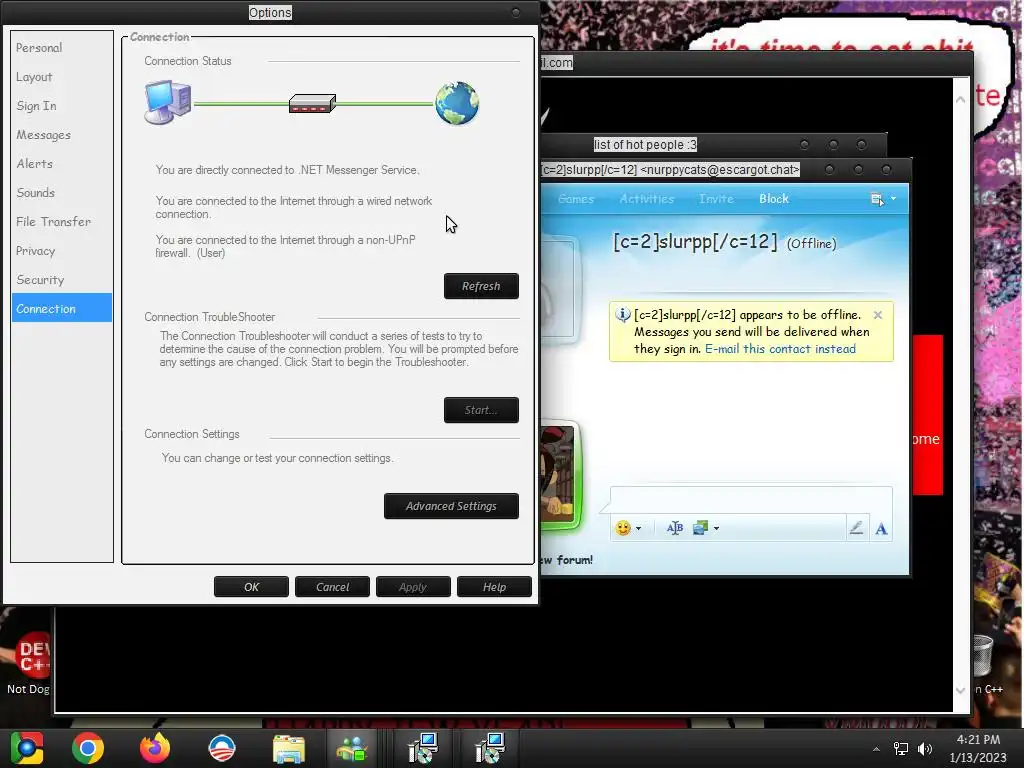
Task: Open Activities in chat toolbar
Action: point(647,199)
